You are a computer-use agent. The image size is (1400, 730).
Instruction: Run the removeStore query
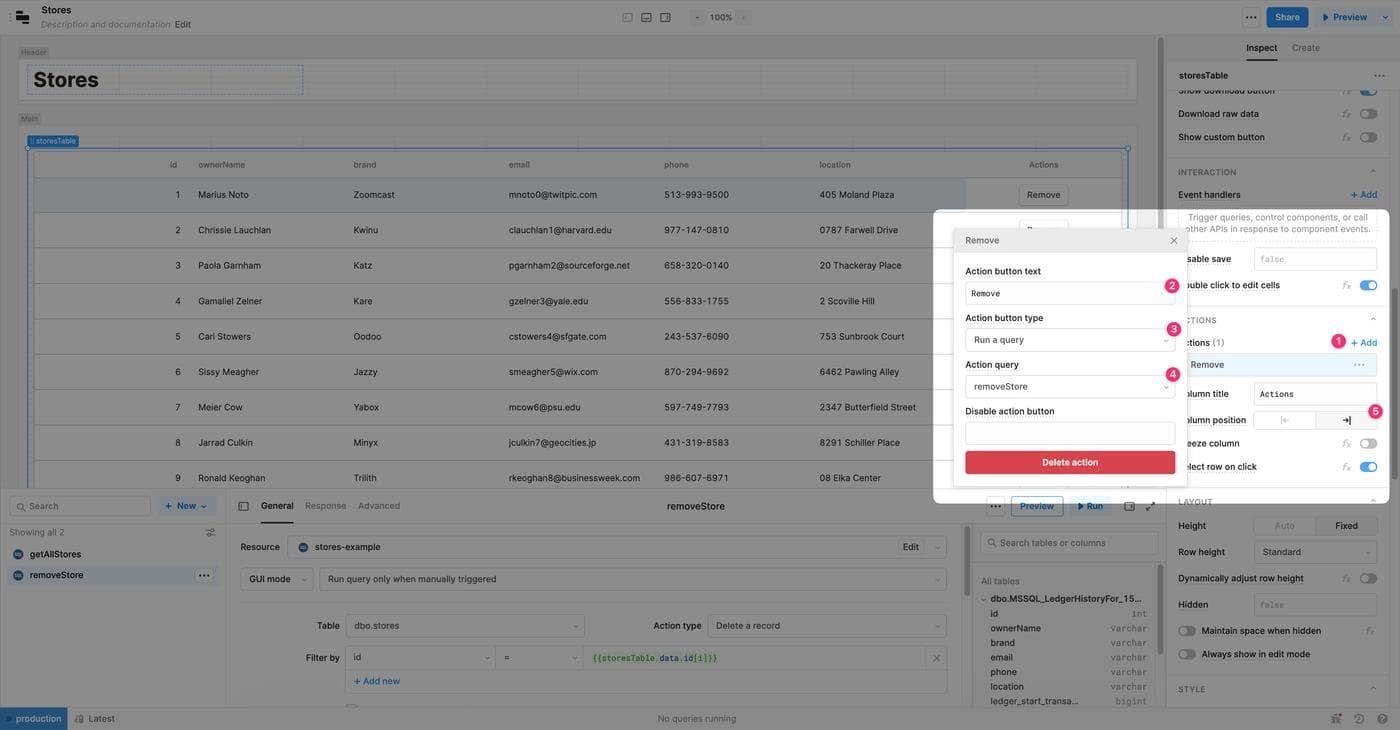1089,506
